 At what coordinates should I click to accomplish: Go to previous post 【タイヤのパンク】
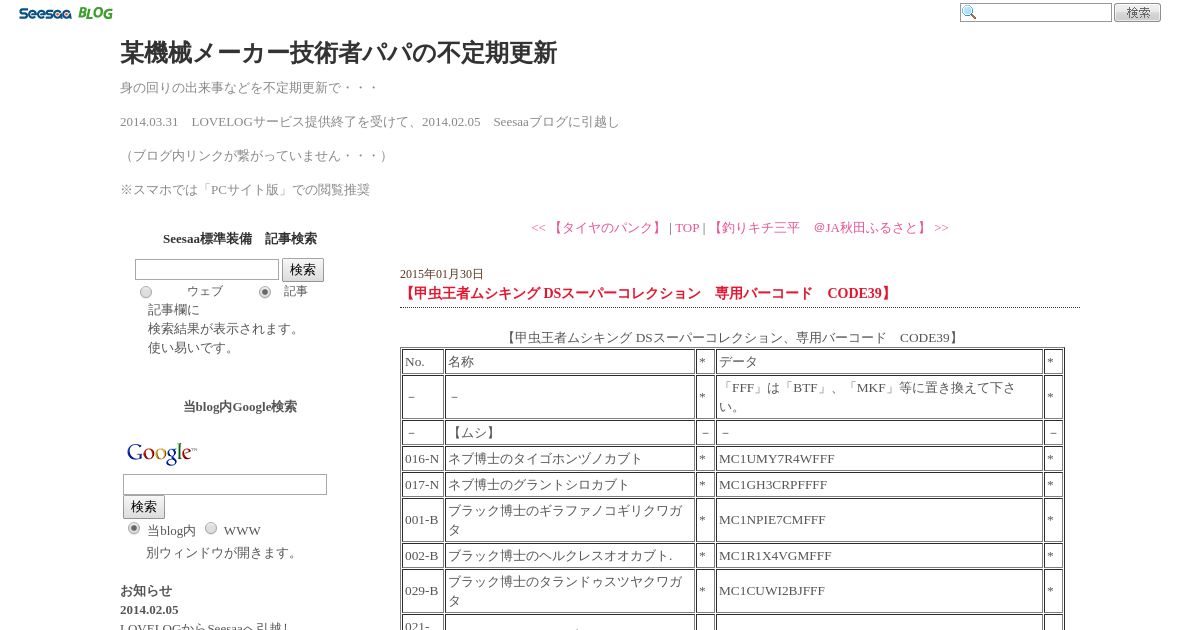[x=597, y=228]
